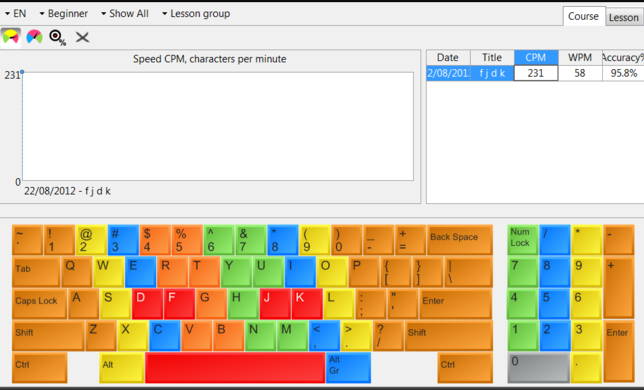The width and height of the screenshot is (644, 390).
Task: Click the red D key on the keyboard
Action: tap(147, 304)
